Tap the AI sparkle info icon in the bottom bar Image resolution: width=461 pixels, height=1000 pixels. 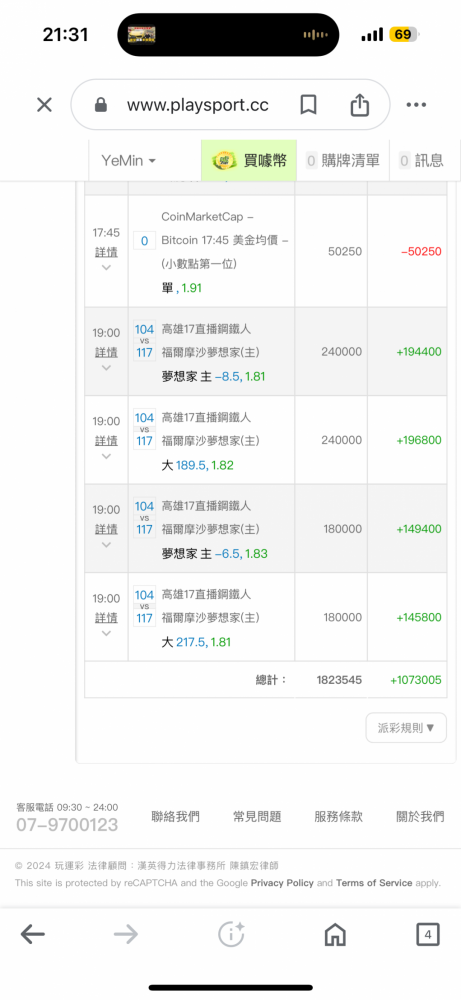[x=231, y=934]
